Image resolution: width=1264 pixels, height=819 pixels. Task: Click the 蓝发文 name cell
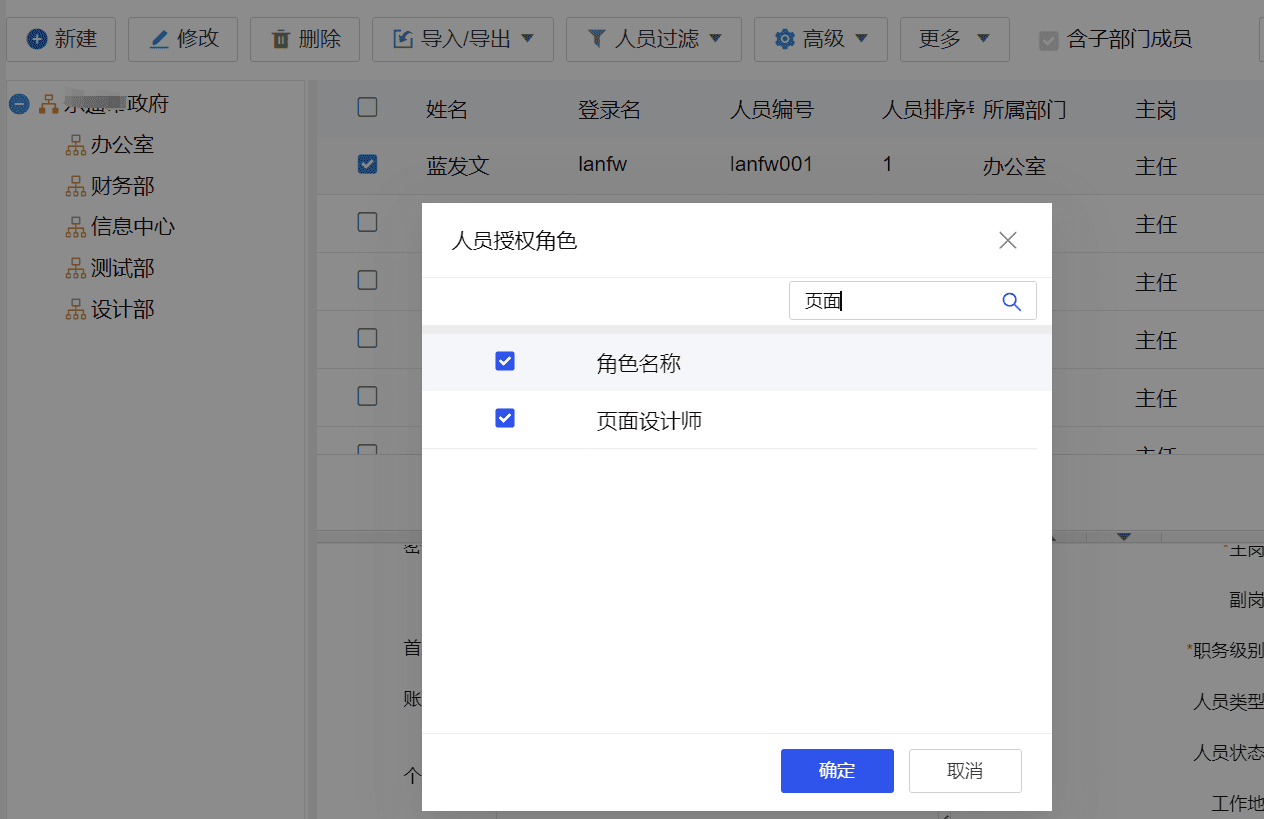tap(458, 166)
